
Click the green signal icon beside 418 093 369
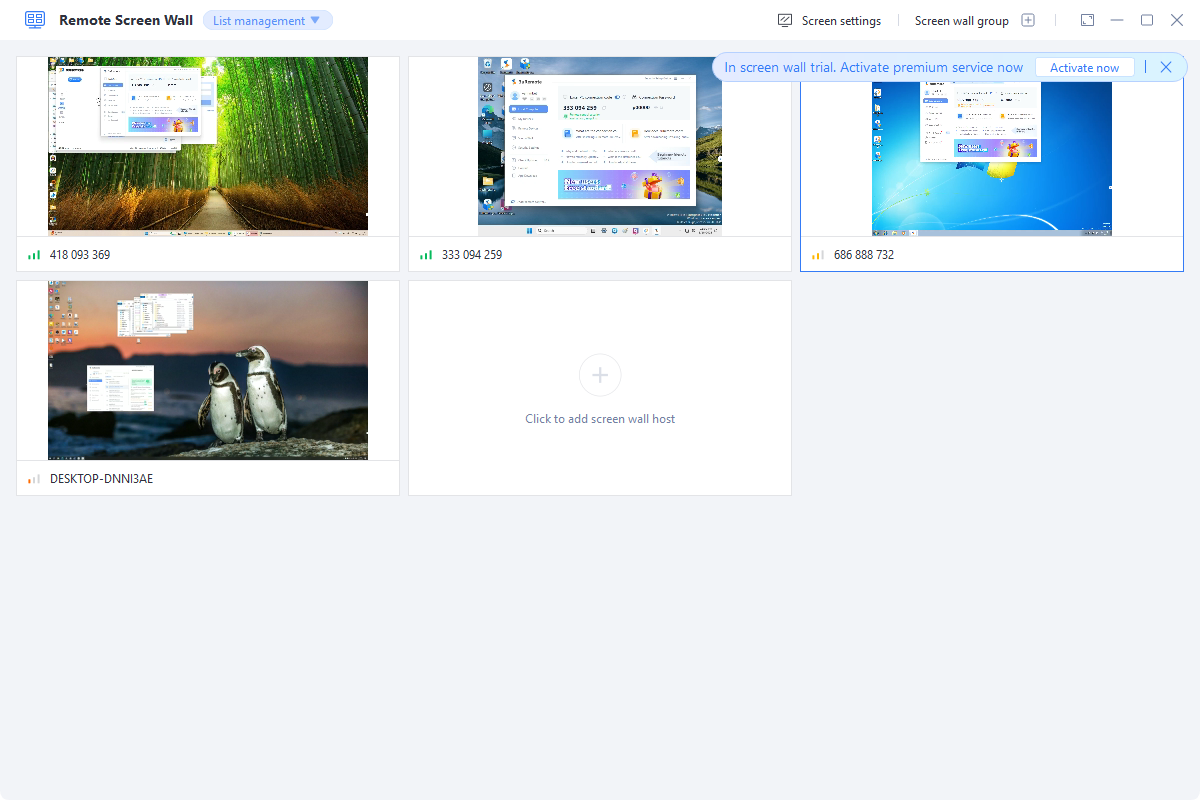point(34,254)
